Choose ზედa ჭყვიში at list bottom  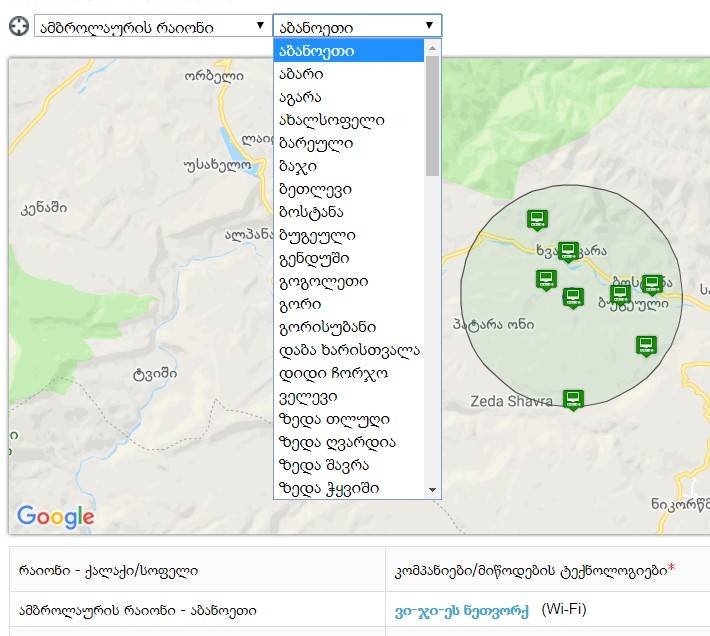349,488
